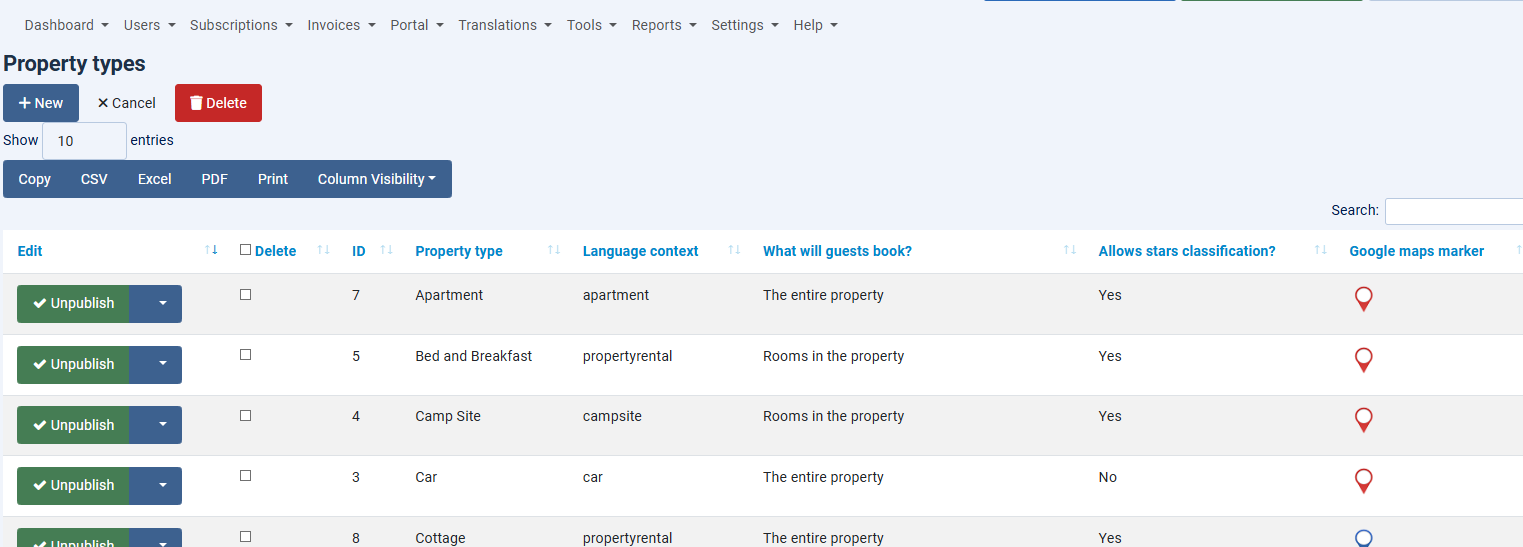Image resolution: width=1523 pixels, height=547 pixels.
Task: Click the Car row map marker icon
Action: pos(1363,481)
